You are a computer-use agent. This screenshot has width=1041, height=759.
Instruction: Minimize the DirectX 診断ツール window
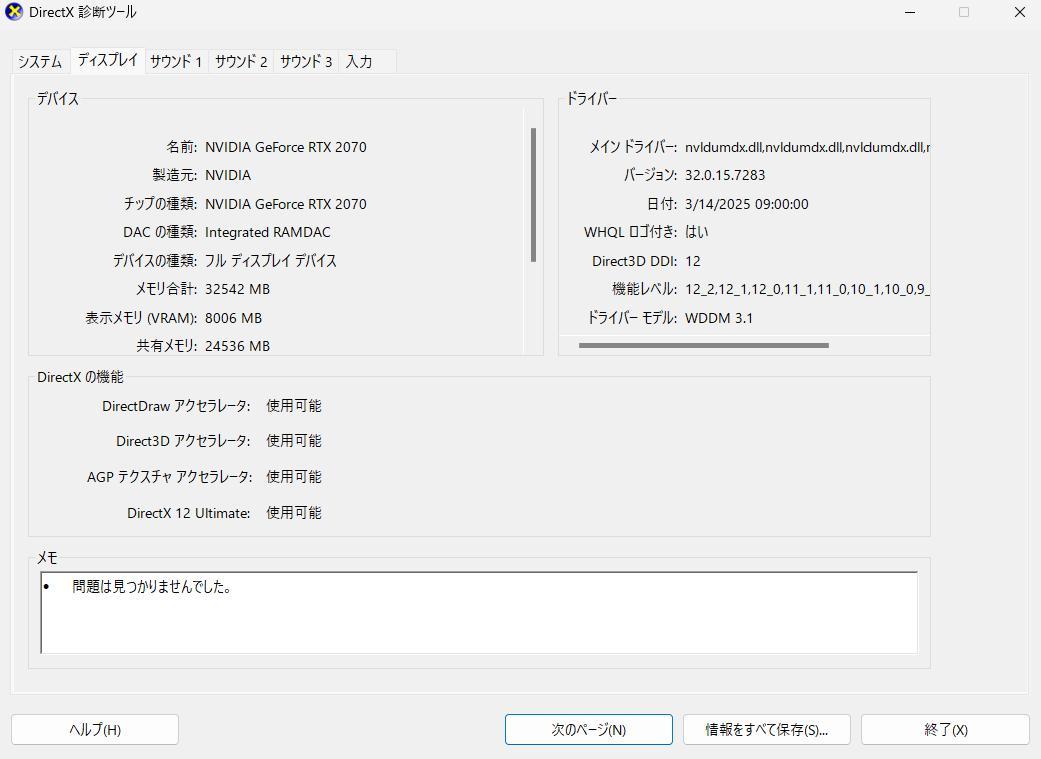pos(910,12)
